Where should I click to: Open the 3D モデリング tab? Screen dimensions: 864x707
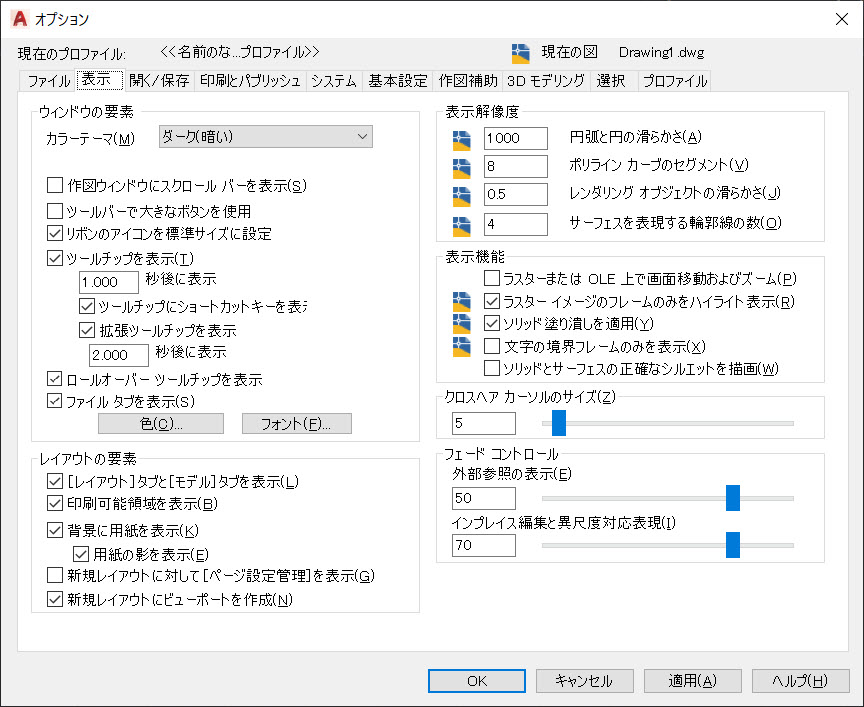546,80
